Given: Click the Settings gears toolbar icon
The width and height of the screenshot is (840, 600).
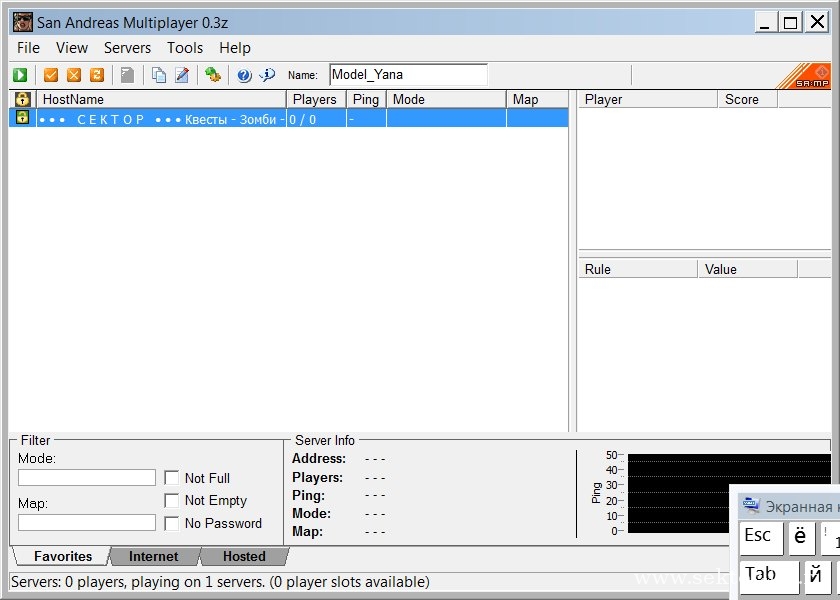Looking at the screenshot, I should click(213, 74).
